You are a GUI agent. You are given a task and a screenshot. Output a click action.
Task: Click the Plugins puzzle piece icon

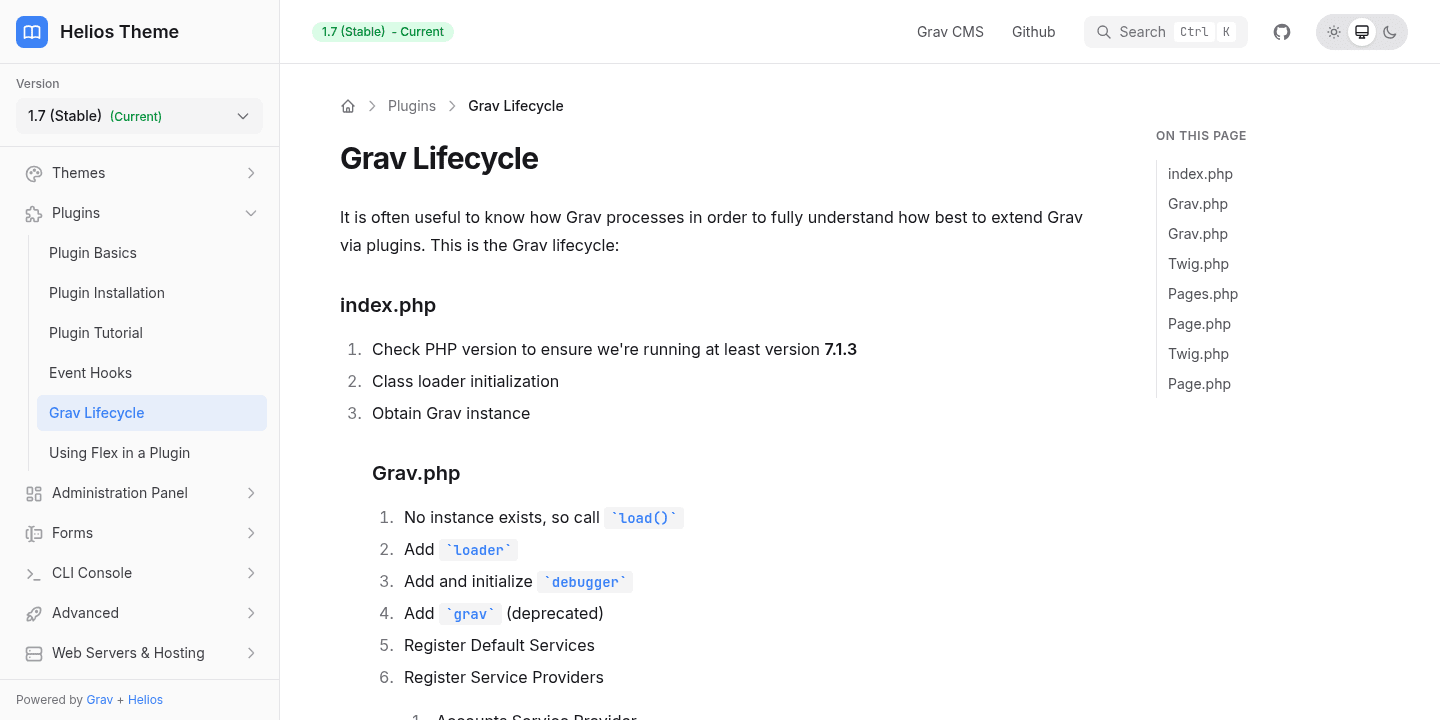click(34, 213)
